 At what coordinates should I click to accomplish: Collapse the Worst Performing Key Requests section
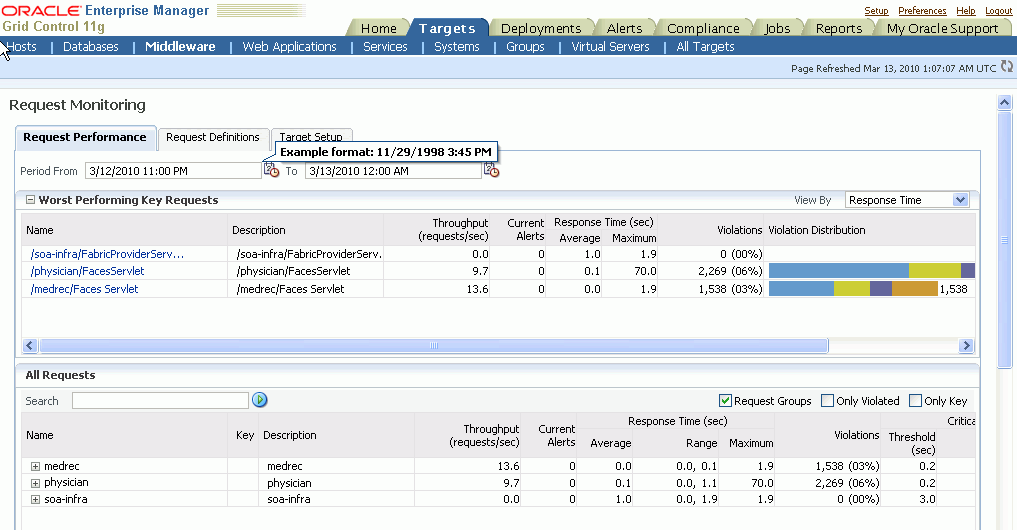coord(30,200)
